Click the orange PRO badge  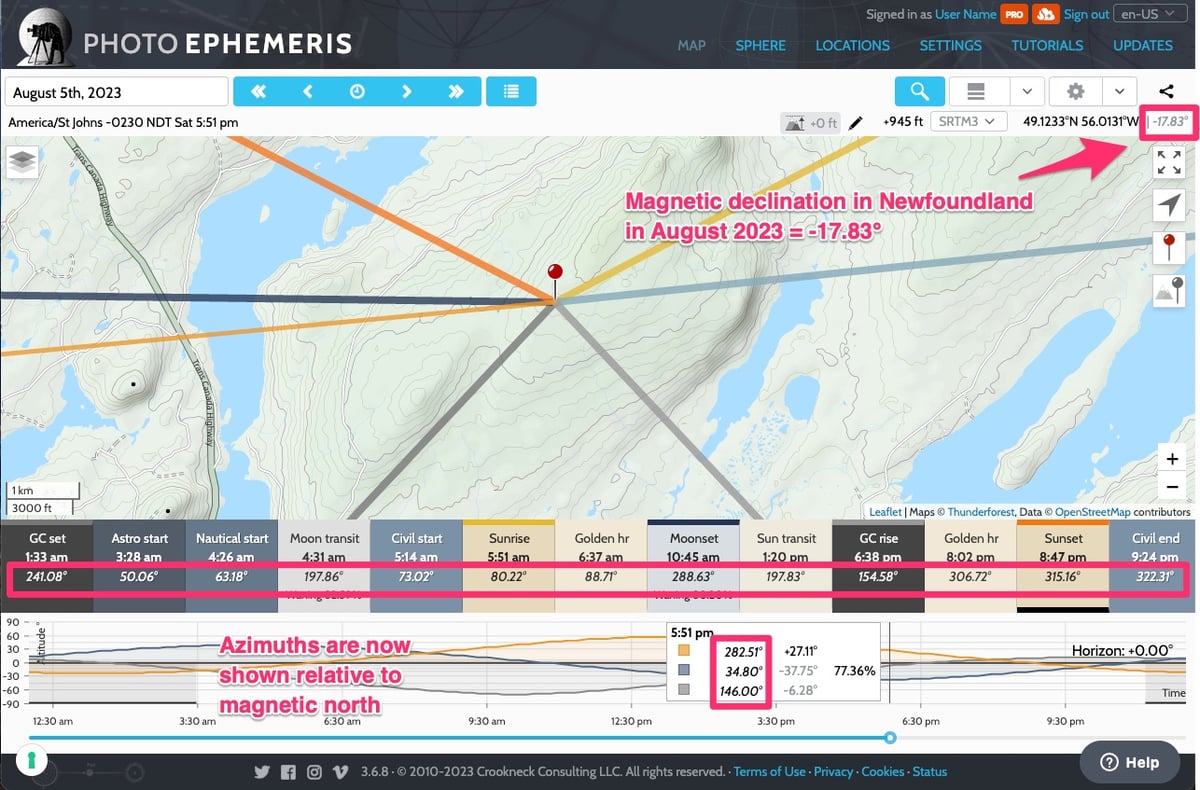point(1013,14)
